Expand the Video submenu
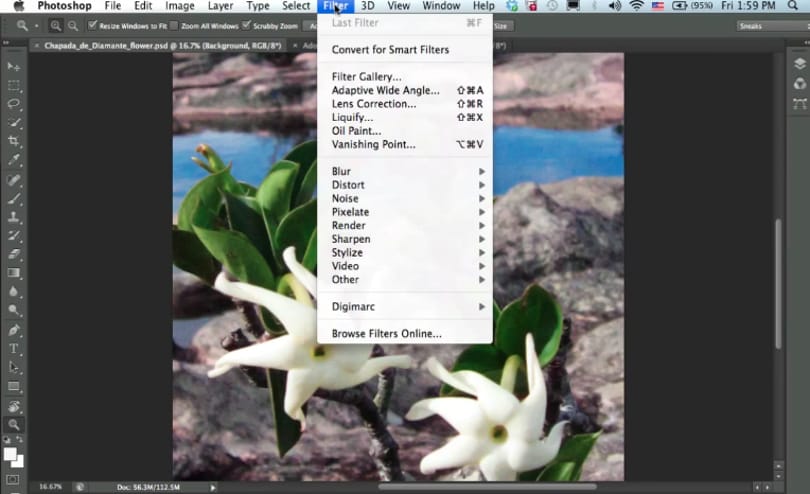 404,266
